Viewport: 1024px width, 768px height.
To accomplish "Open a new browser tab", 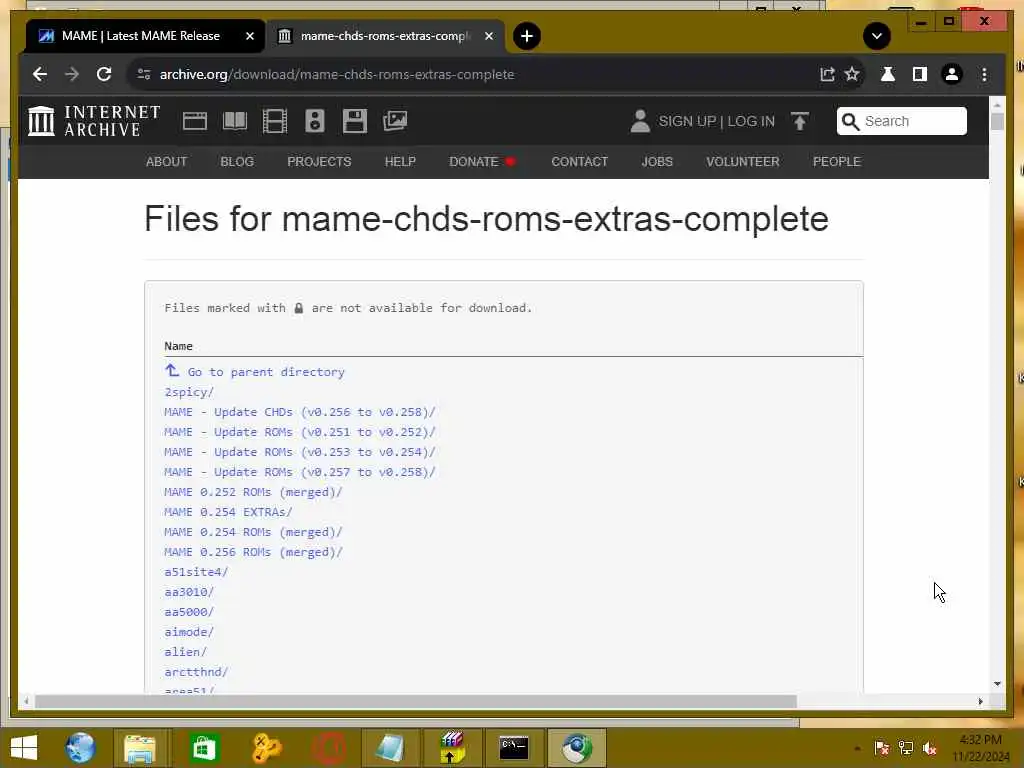I will tap(527, 36).
